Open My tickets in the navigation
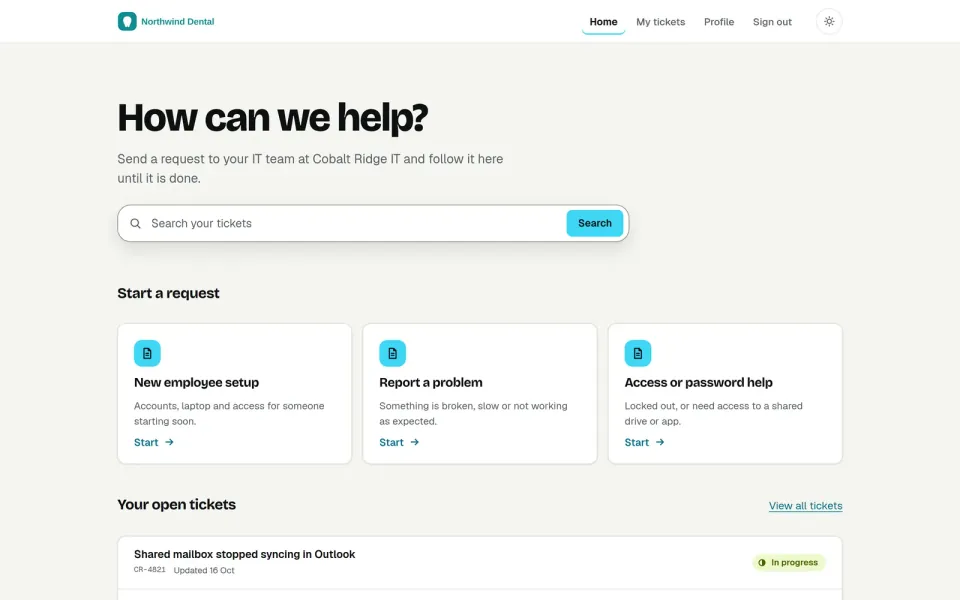The height and width of the screenshot is (600, 960). (x=660, y=22)
